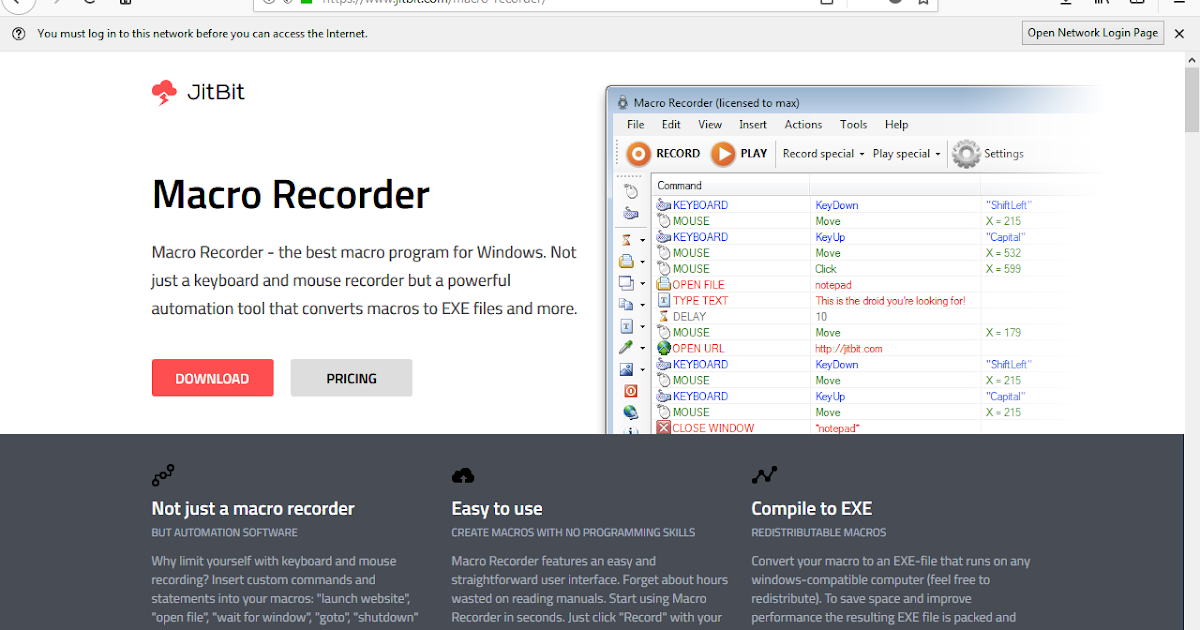Click the icon above 'Not just a macro recorder'
1200x630 pixels.
(x=163, y=475)
